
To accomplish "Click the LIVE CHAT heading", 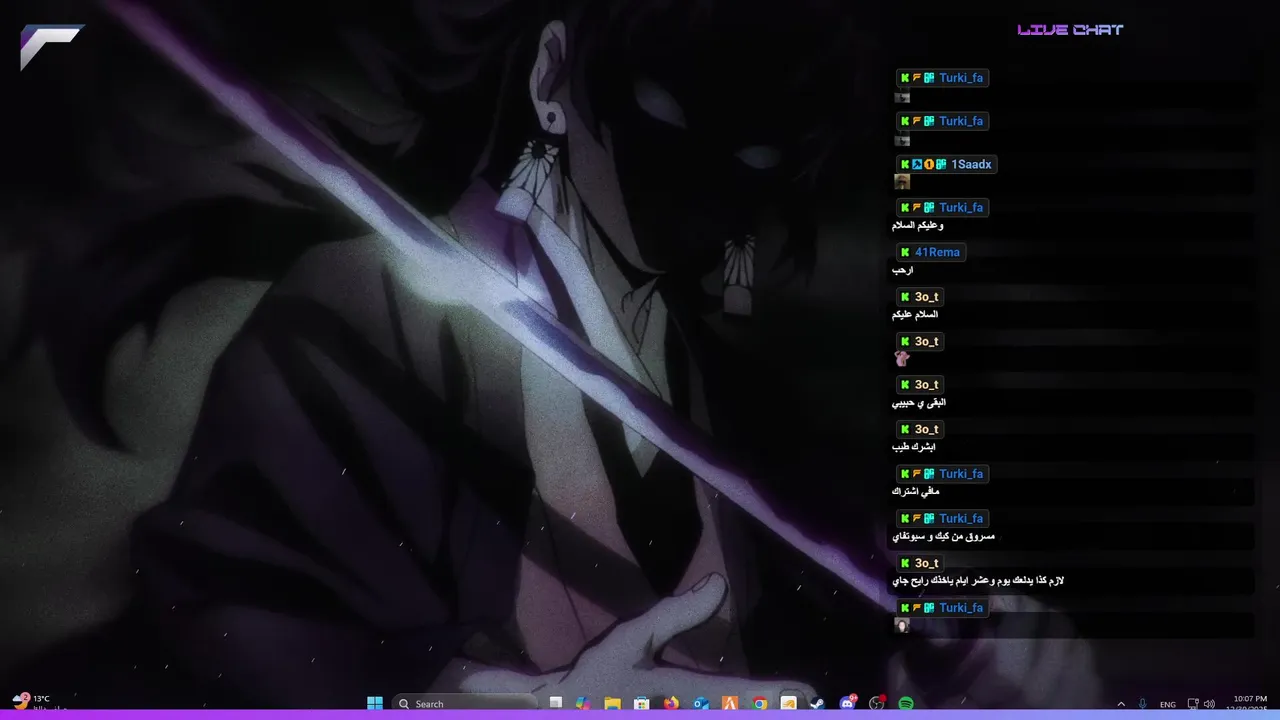I will pos(1070,30).
